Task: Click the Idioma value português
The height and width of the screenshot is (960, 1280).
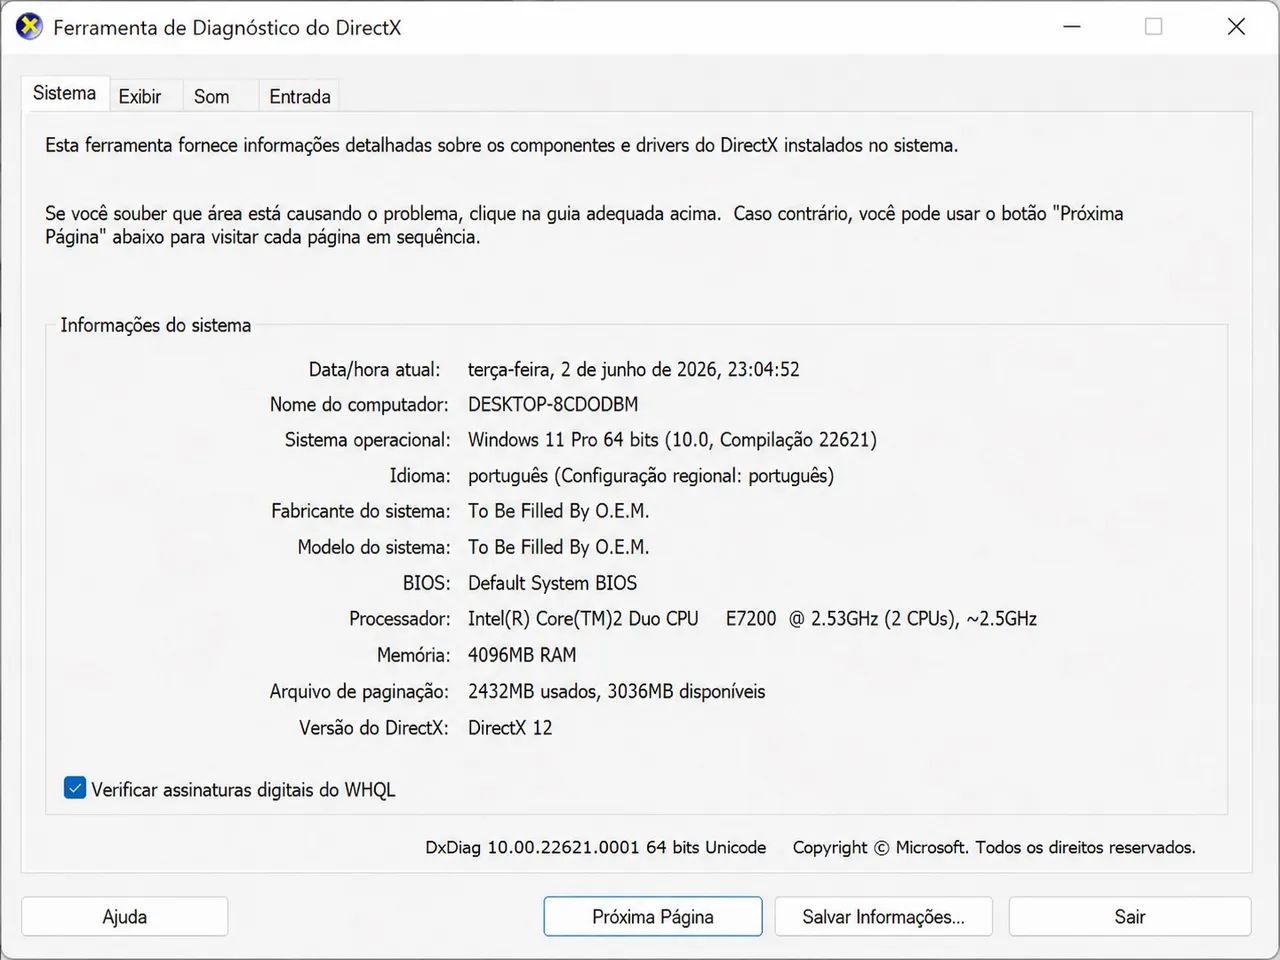Action: coord(651,475)
